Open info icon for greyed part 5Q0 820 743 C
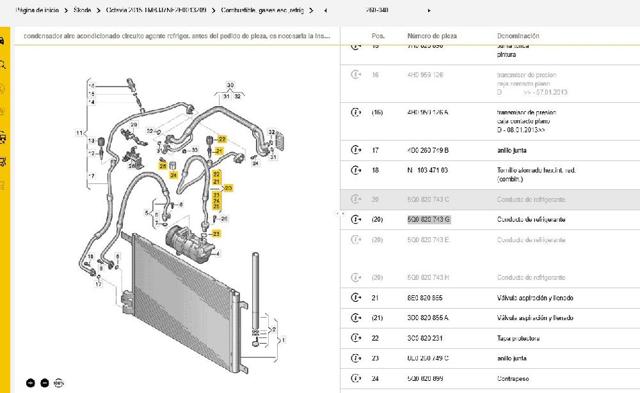The height and width of the screenshot is (393, 640). click(356, 199)
